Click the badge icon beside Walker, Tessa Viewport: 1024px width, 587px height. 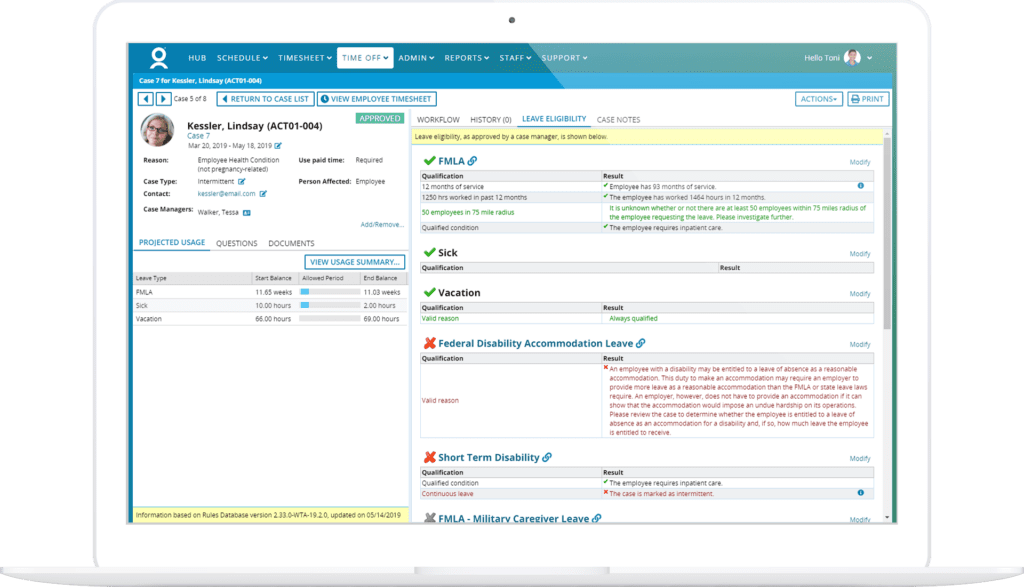pos(247,212)
